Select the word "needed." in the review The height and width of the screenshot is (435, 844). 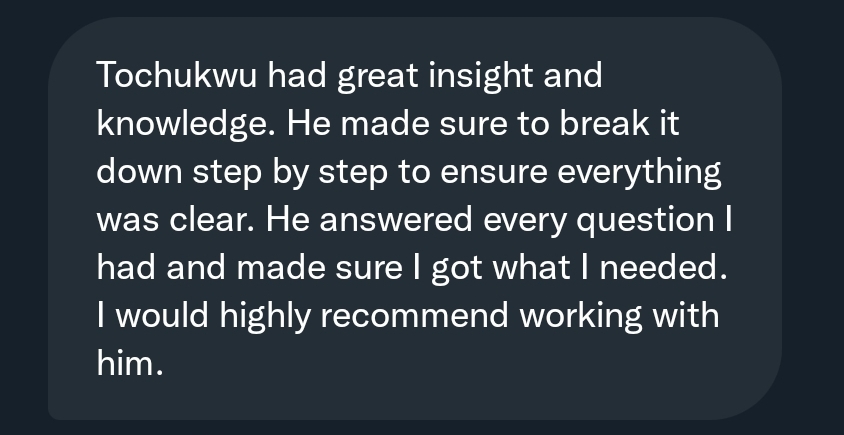coord(663,268)
